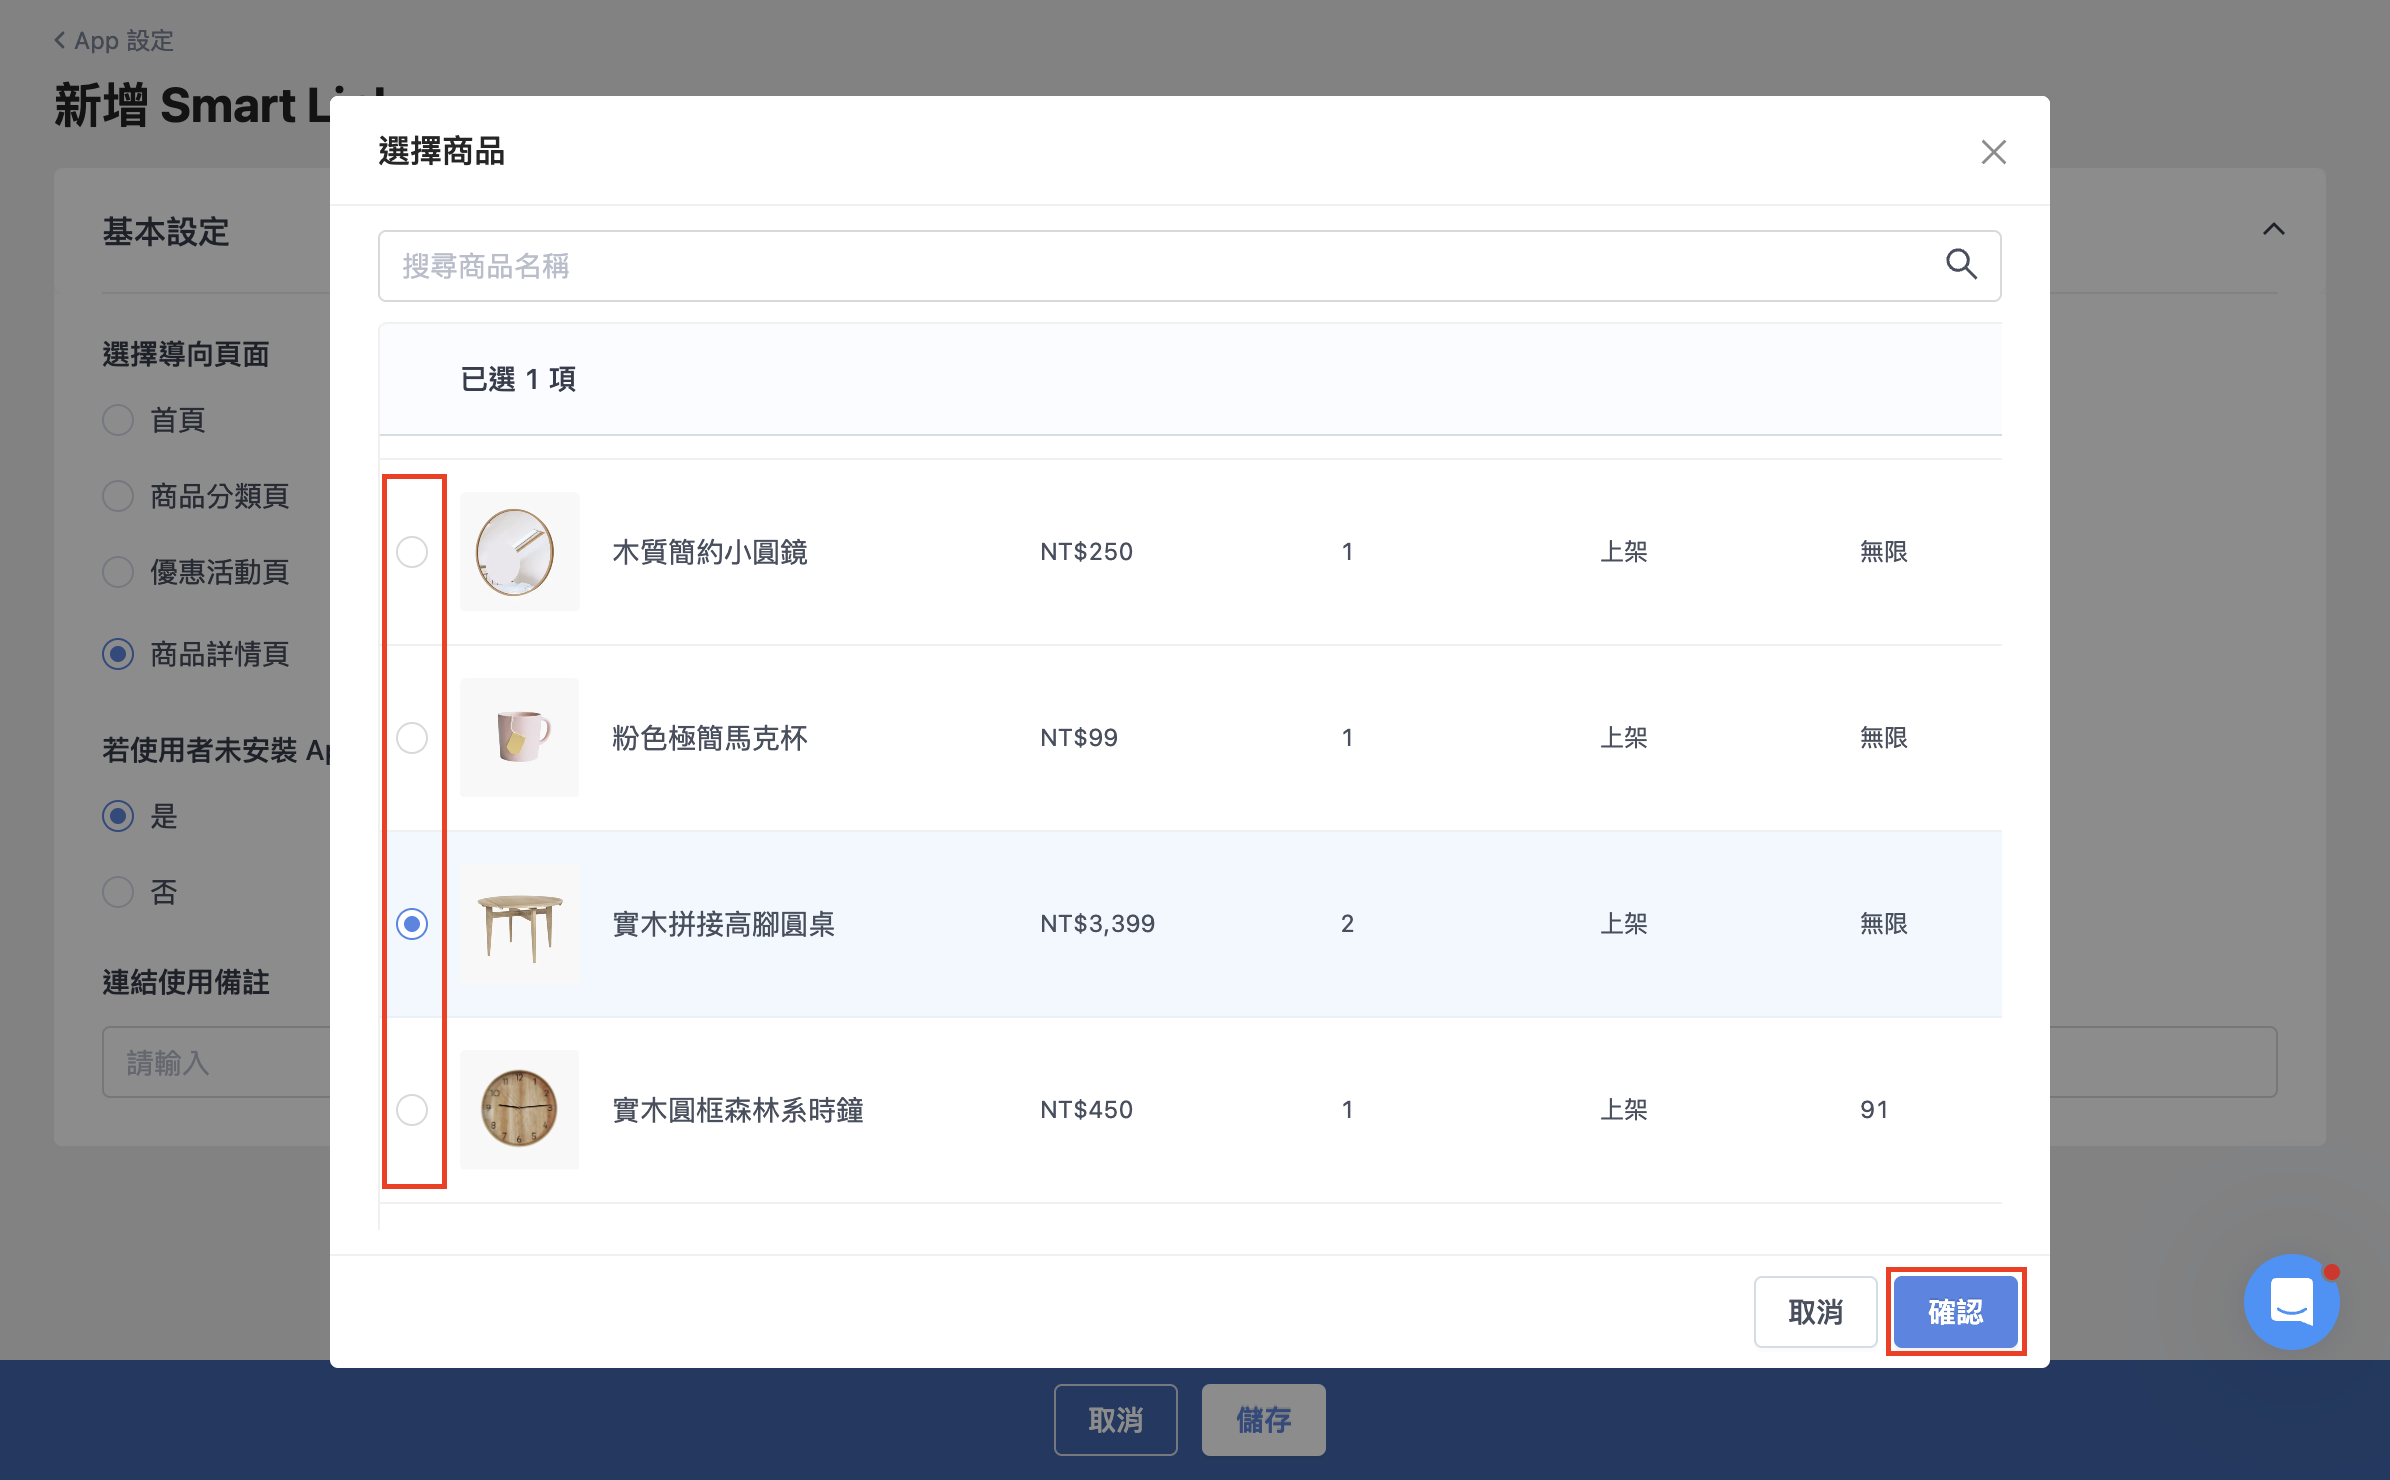Choose the 商品詳情頁 radio option
Screen dimensions: 2390x1480
pos(118,654)
